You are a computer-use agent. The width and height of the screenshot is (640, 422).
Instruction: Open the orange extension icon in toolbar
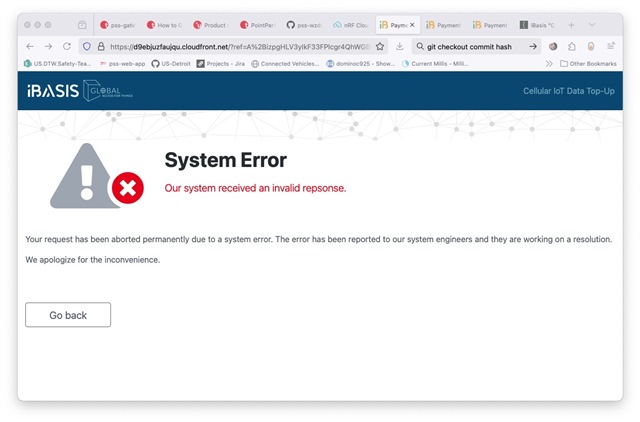(591, 47)
